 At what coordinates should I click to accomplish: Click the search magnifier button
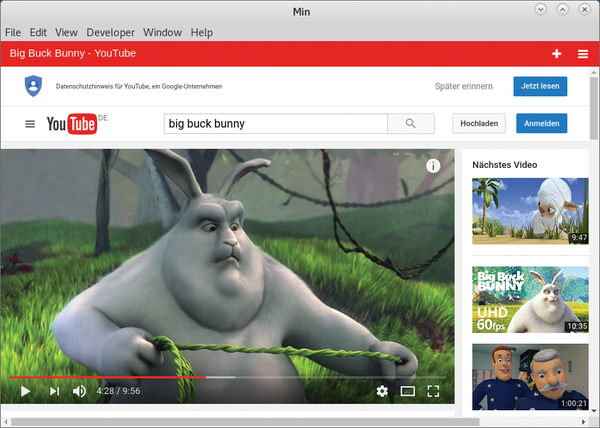pos(411,124)
